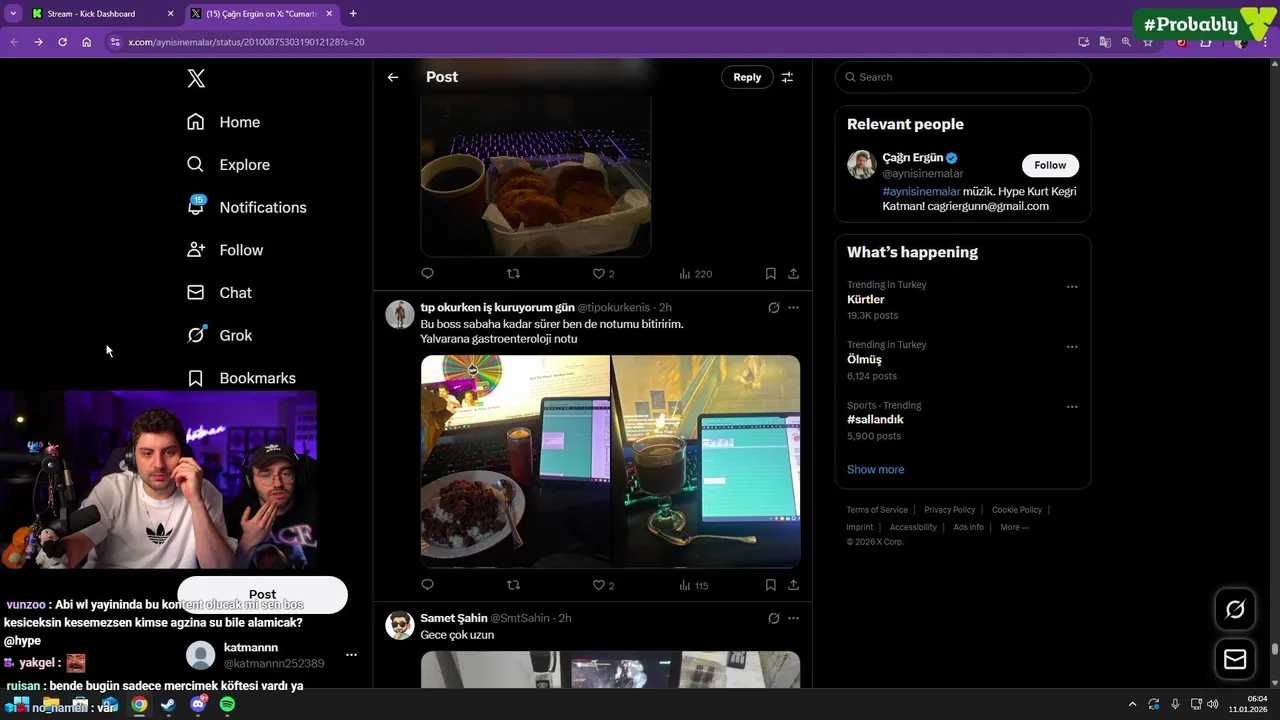1280x720 pixels.
Task: Follow Çağrı Ergün
Action: coord(1050,165)
